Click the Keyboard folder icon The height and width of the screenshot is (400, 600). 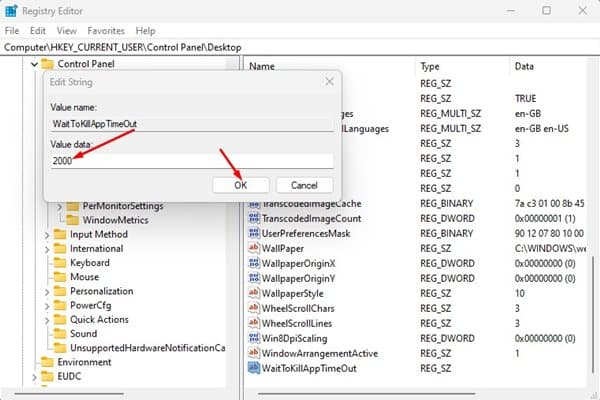click(60, 263)
